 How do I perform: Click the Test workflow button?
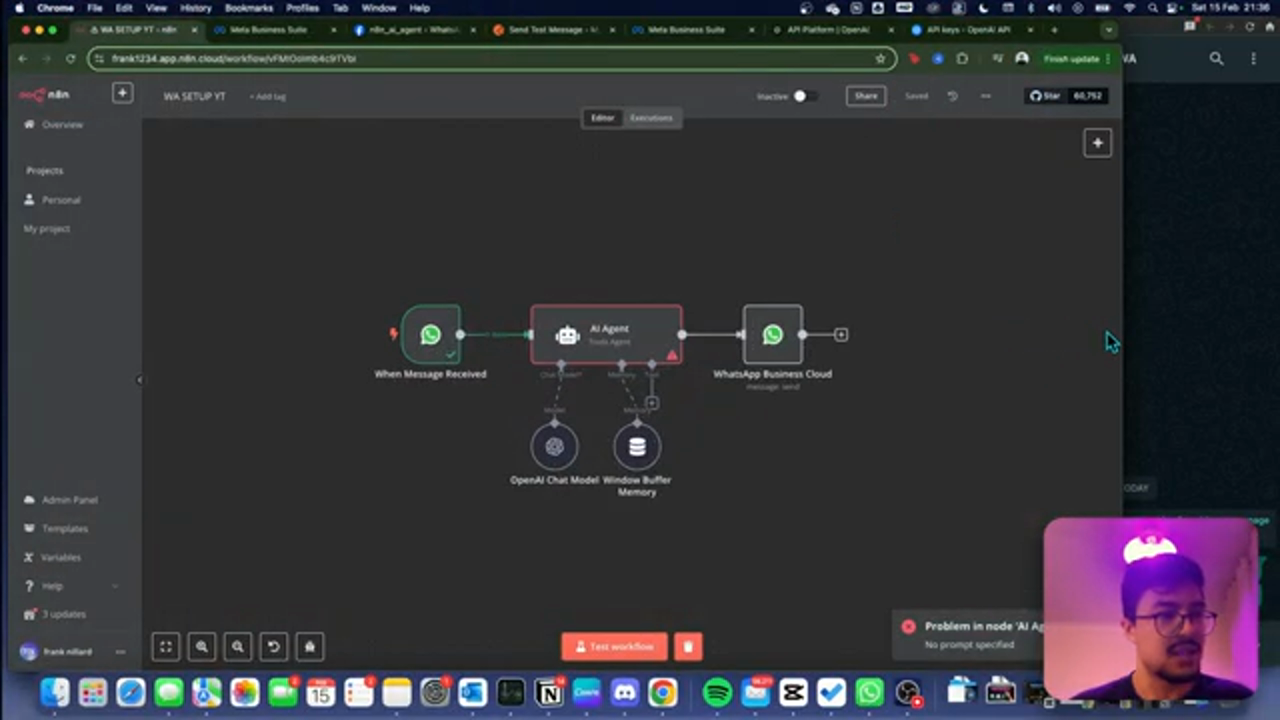click(x=614, y=647)
